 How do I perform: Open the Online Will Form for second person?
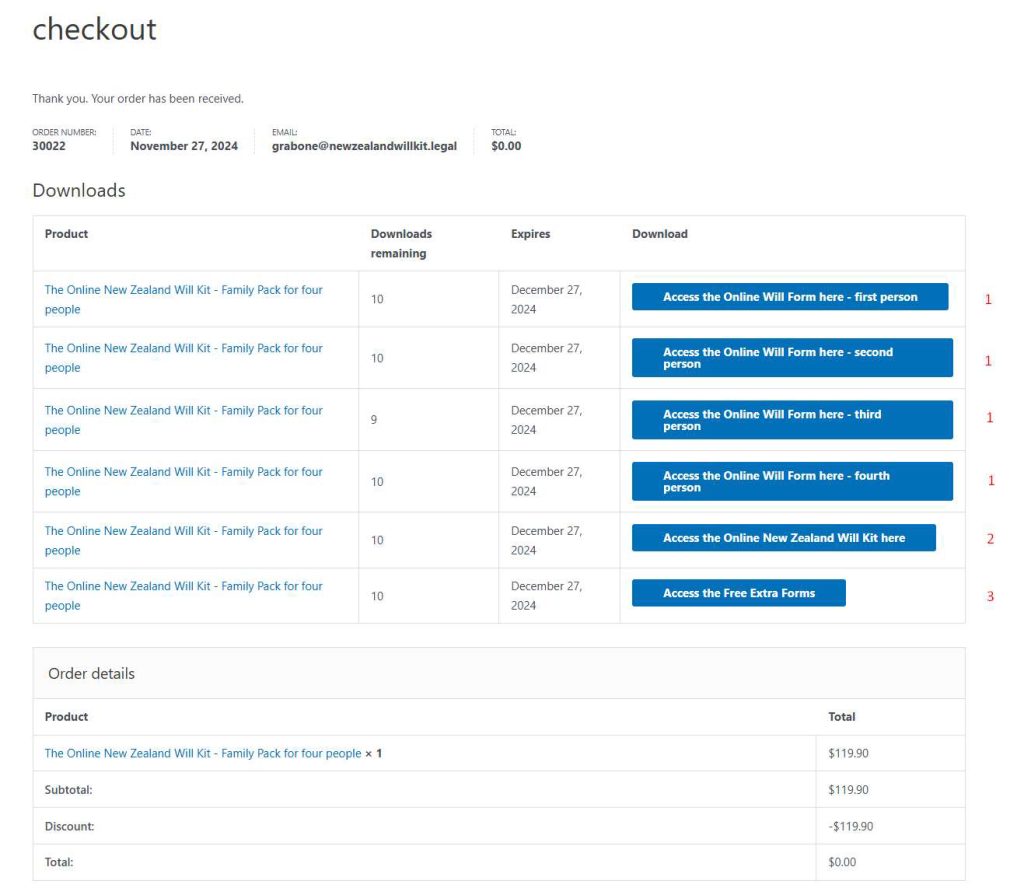(792, 357)
